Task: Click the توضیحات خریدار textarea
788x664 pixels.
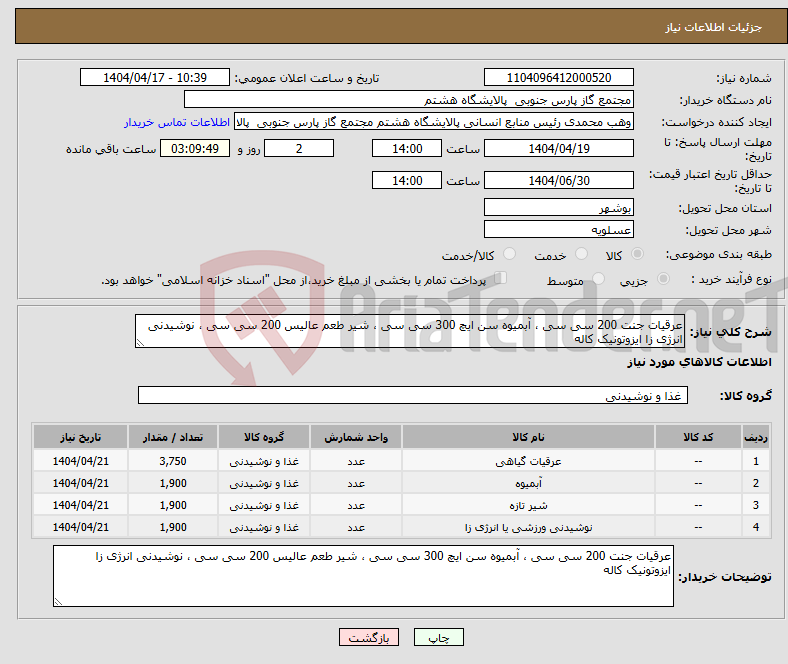Action: pos(363,576)
